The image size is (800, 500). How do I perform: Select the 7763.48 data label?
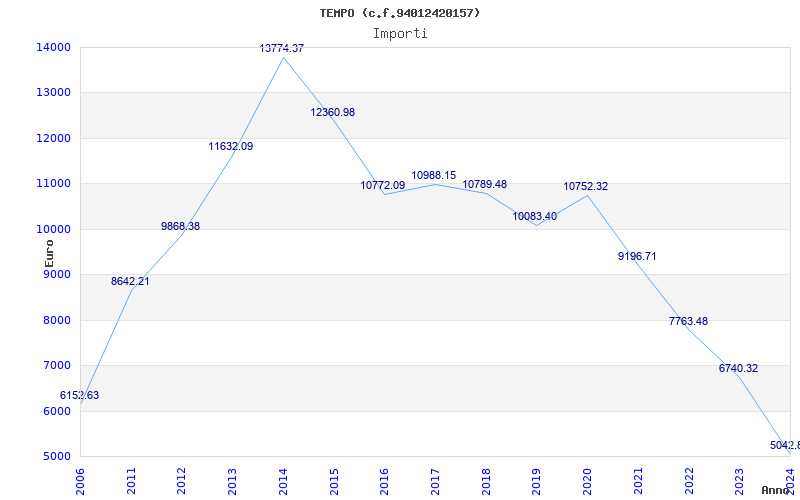coord(688,321)
